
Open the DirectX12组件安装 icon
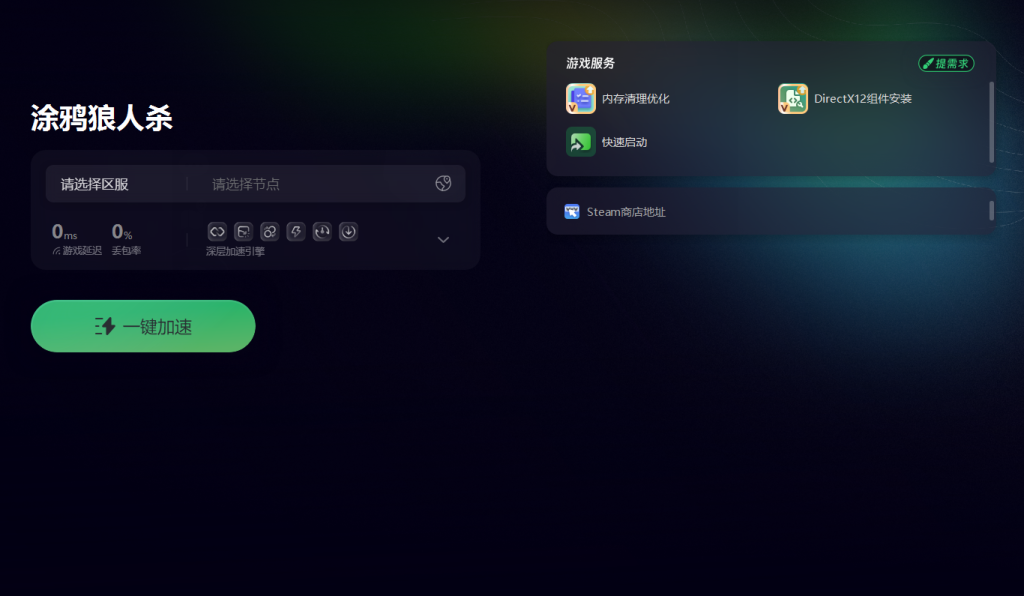[x=793, y=99]
